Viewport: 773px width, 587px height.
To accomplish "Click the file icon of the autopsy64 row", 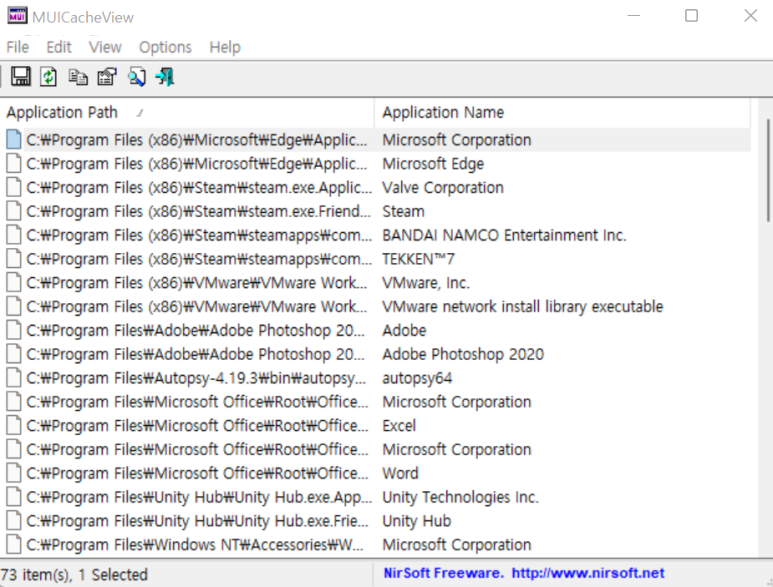I will click(x=14, y=378).
